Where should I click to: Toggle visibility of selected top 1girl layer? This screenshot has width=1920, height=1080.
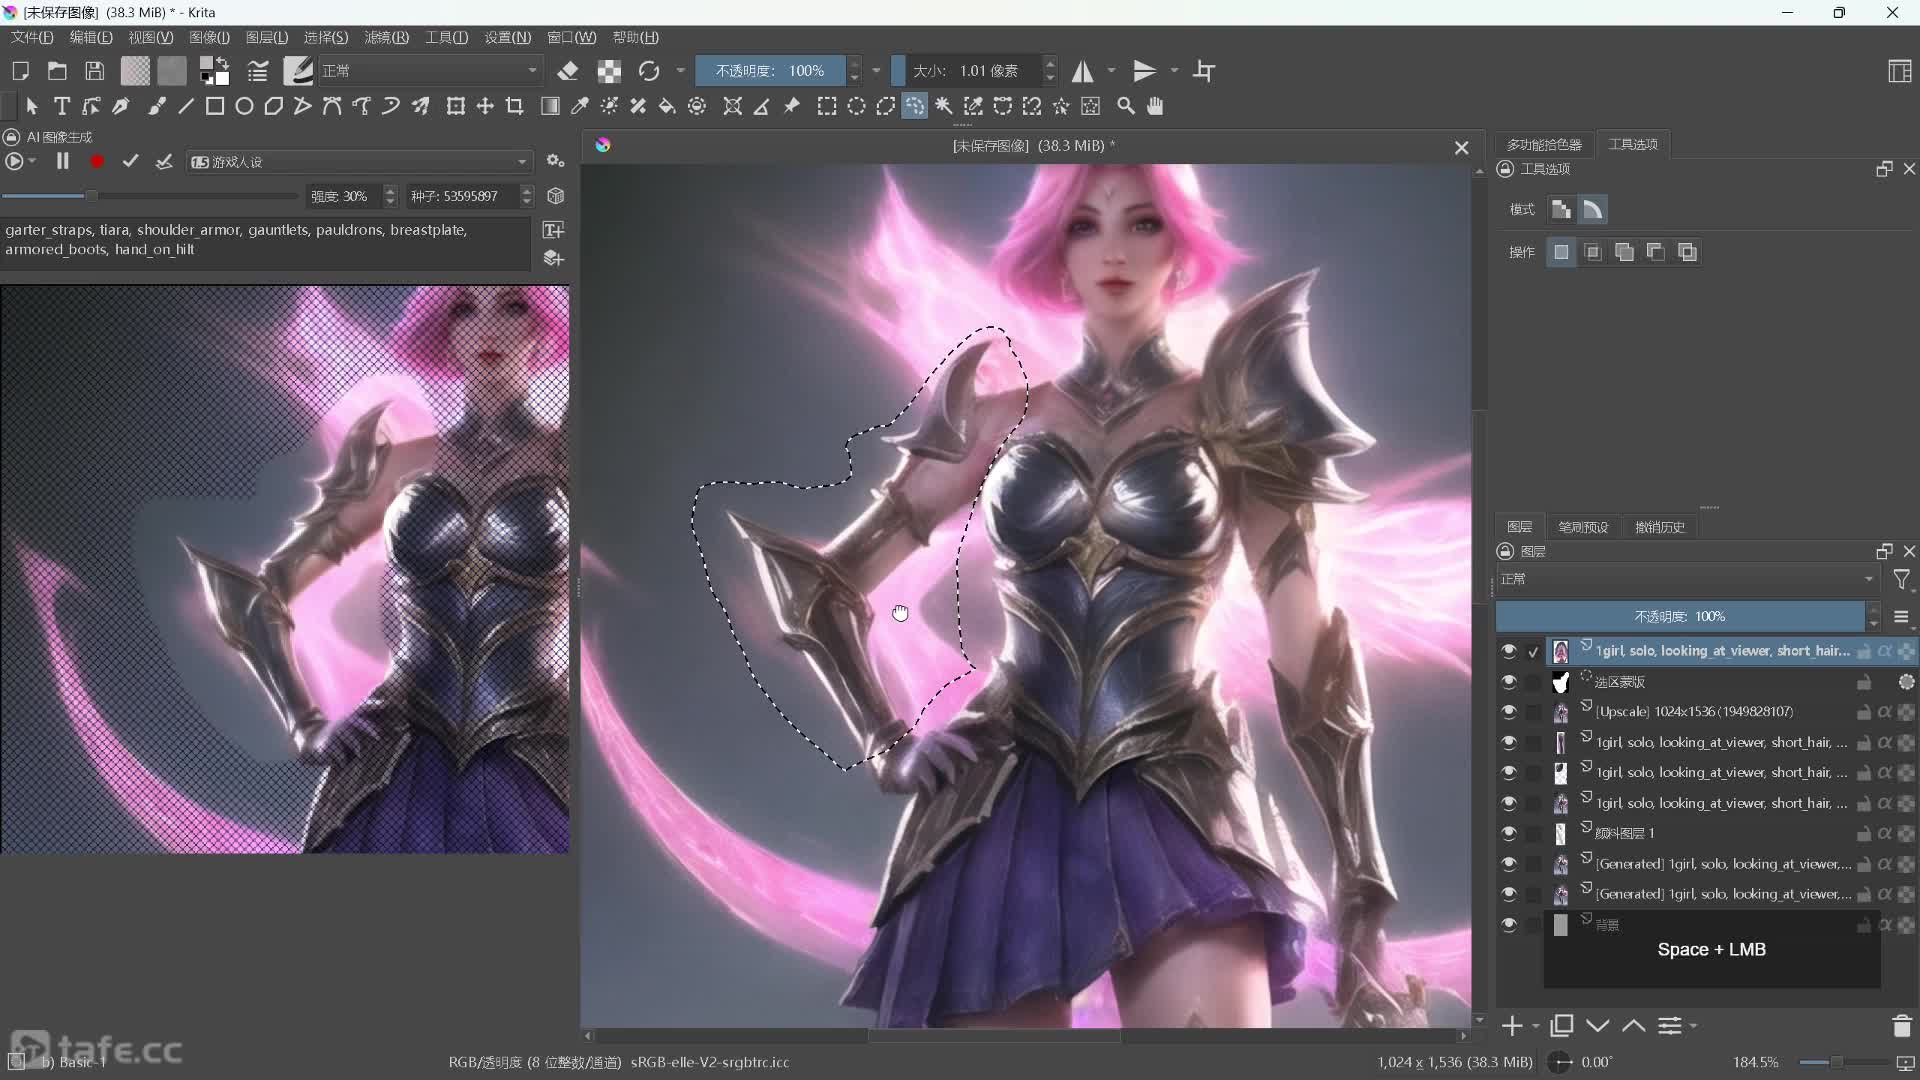point(1509,651)
